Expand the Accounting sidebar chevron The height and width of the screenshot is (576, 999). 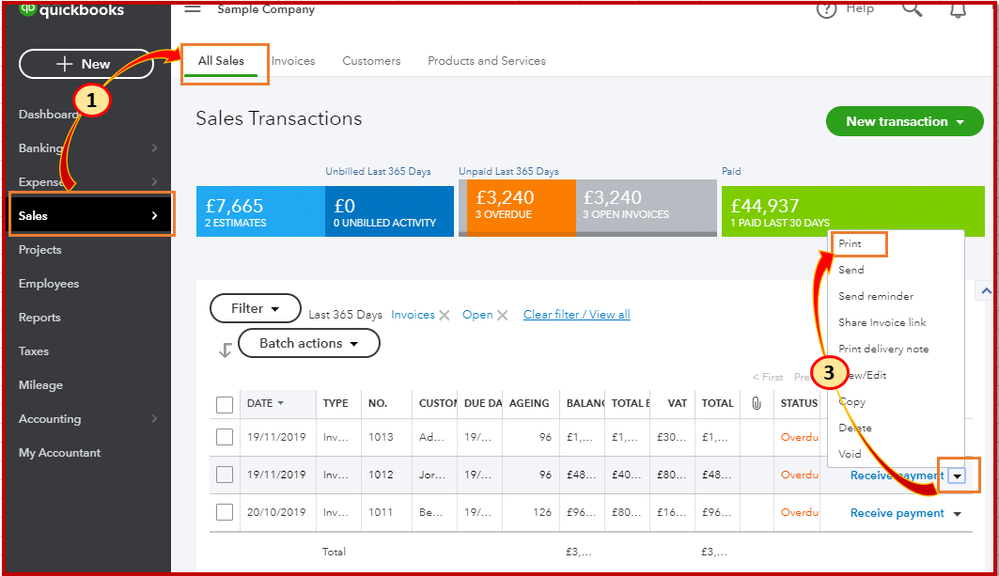point(154,419)
